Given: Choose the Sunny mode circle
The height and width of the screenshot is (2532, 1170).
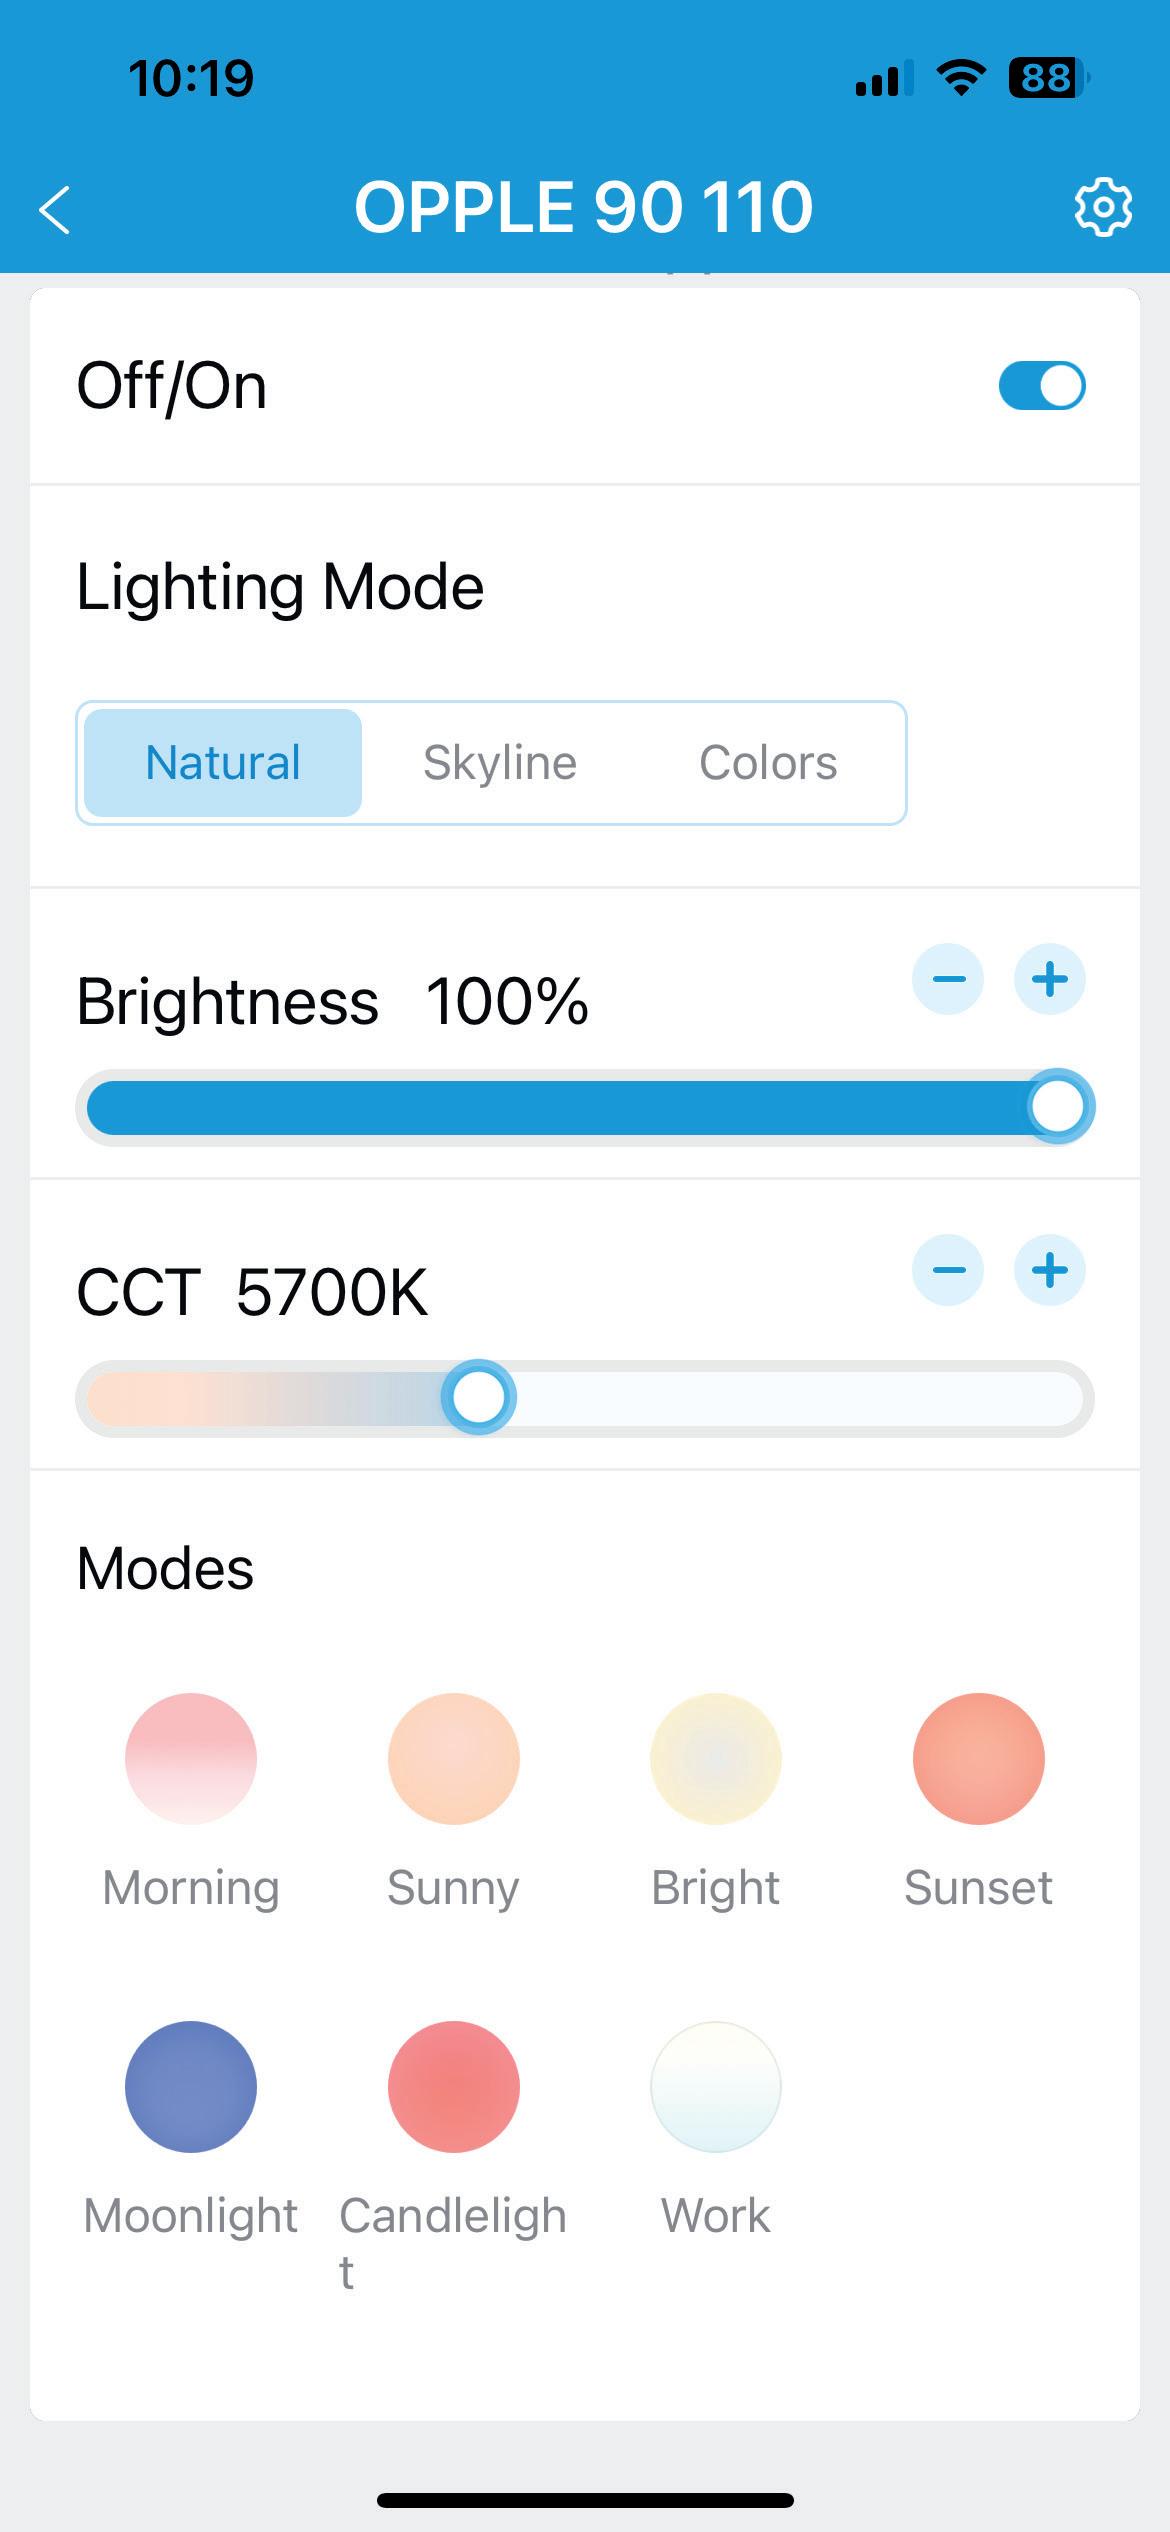Looking at the screenshot, I should (x=453, y=1759).
